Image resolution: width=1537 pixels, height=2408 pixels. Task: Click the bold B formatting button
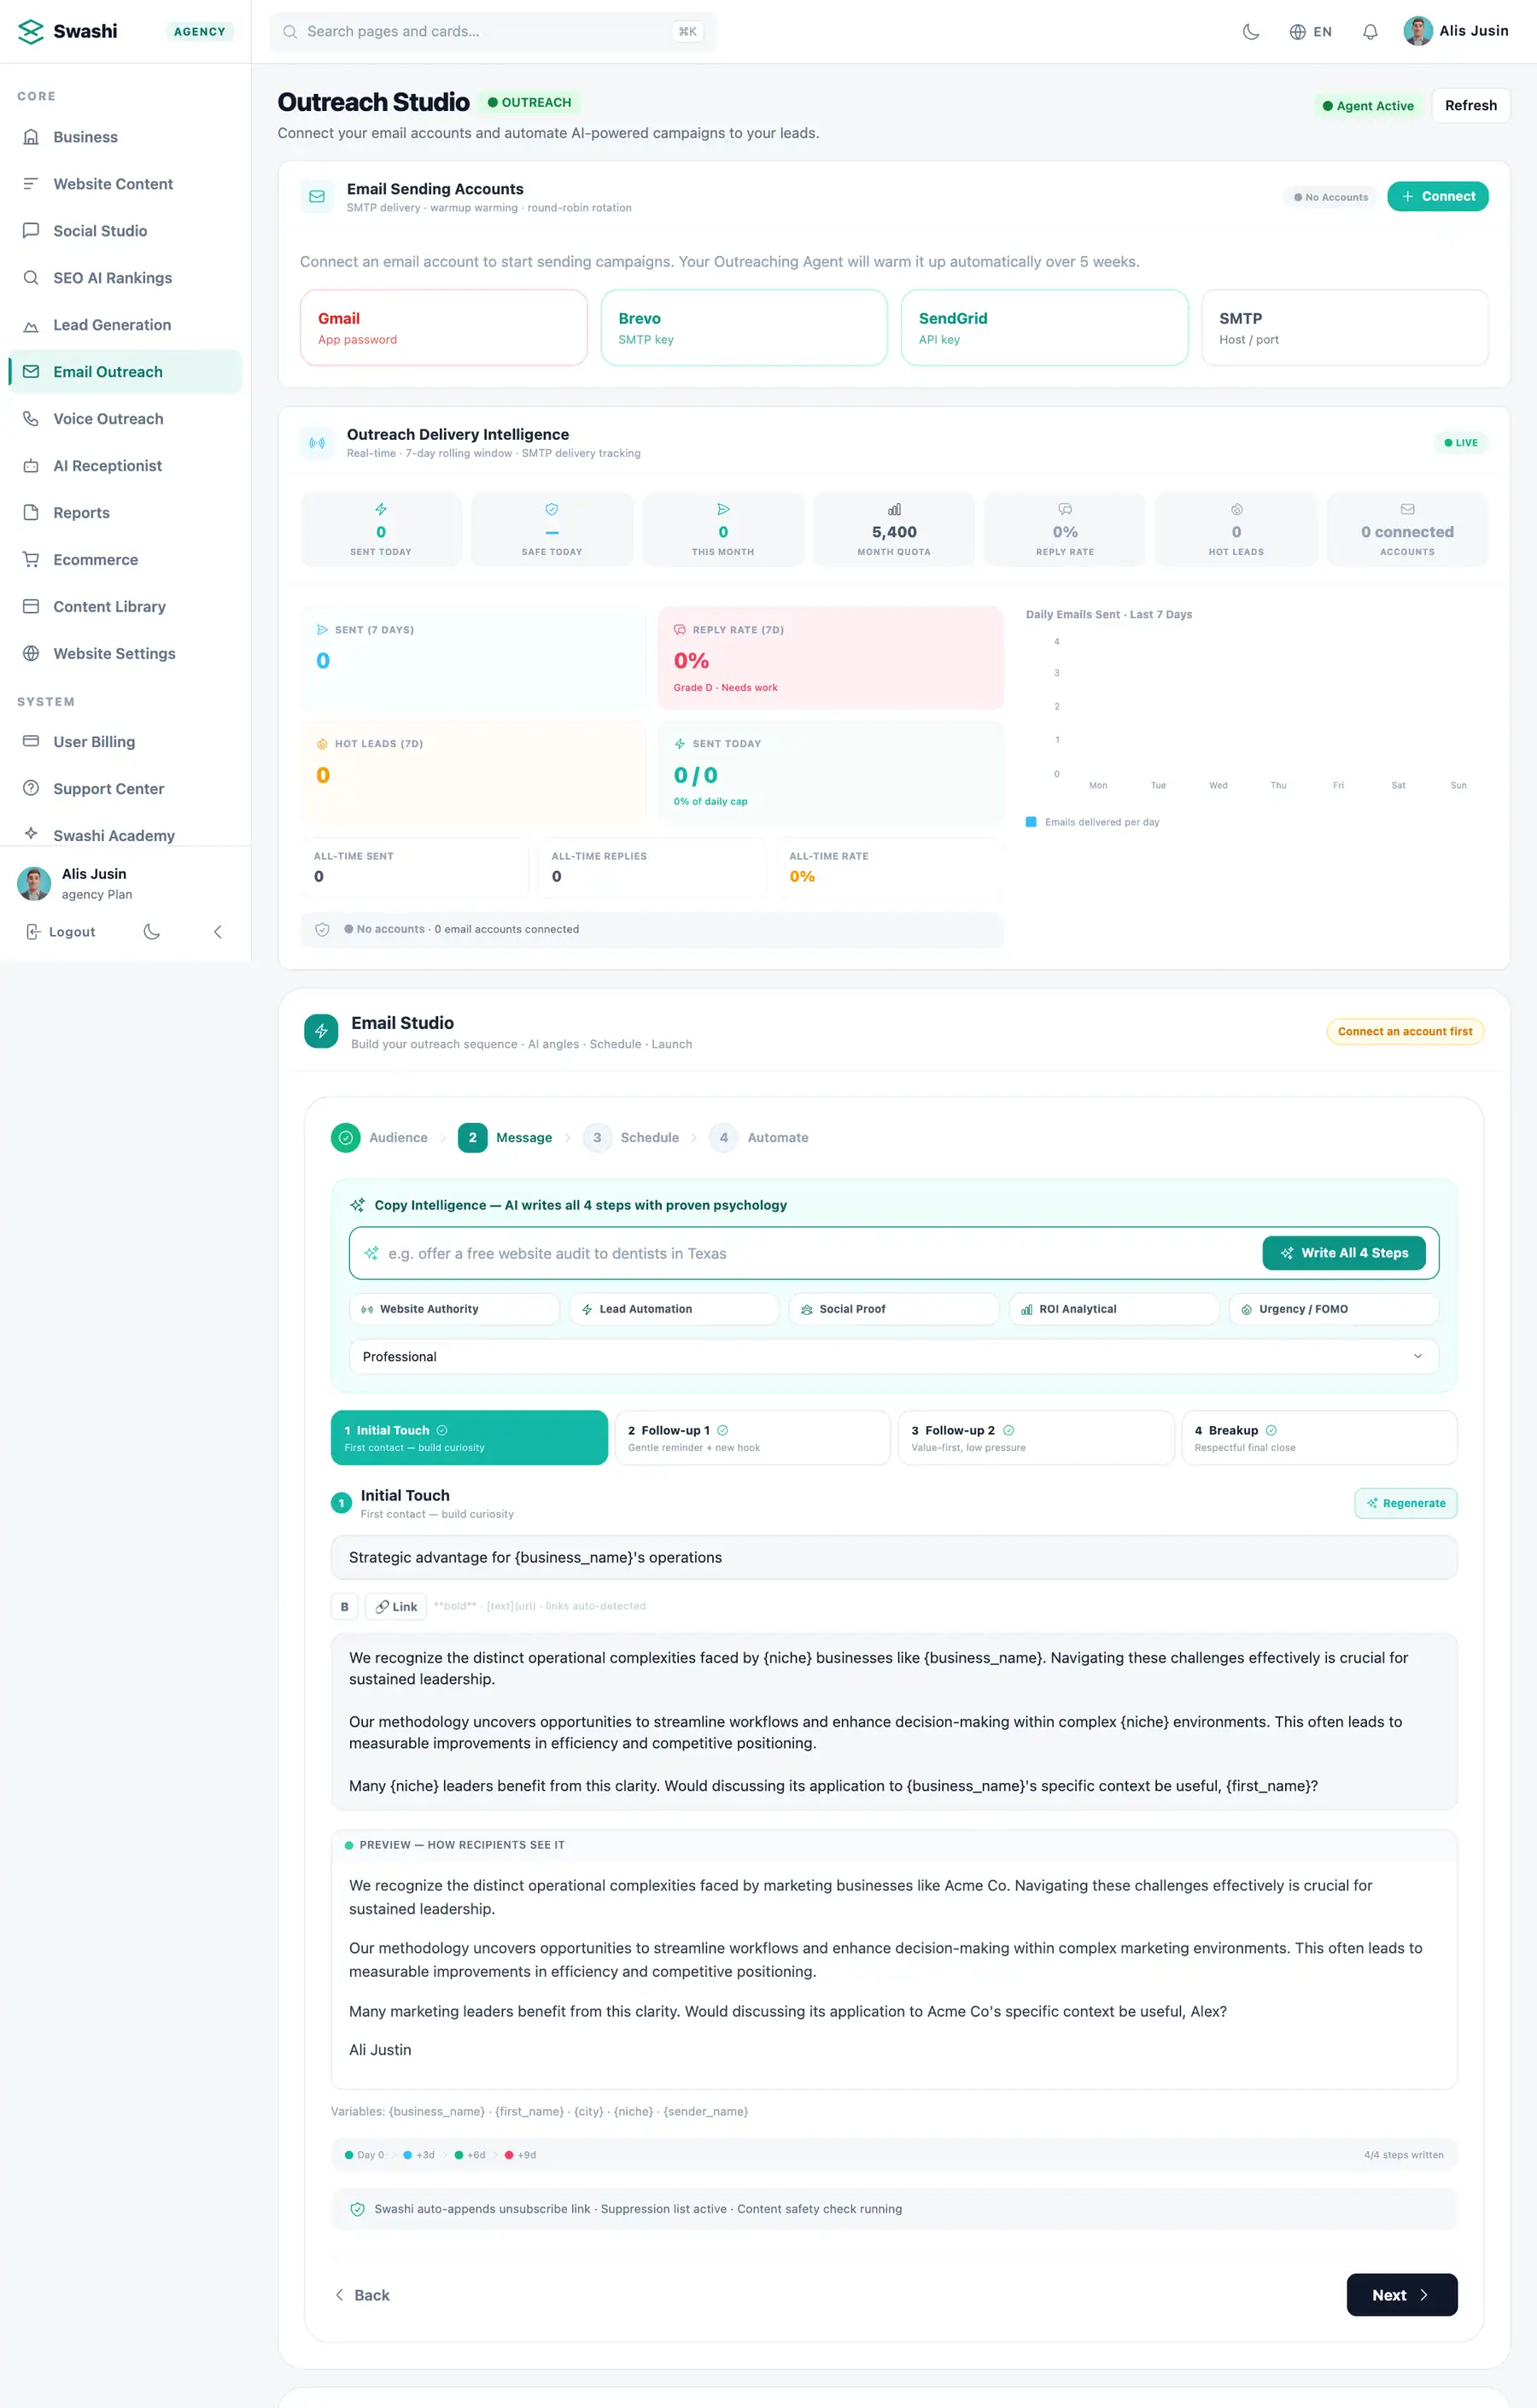pos(344,1607)
